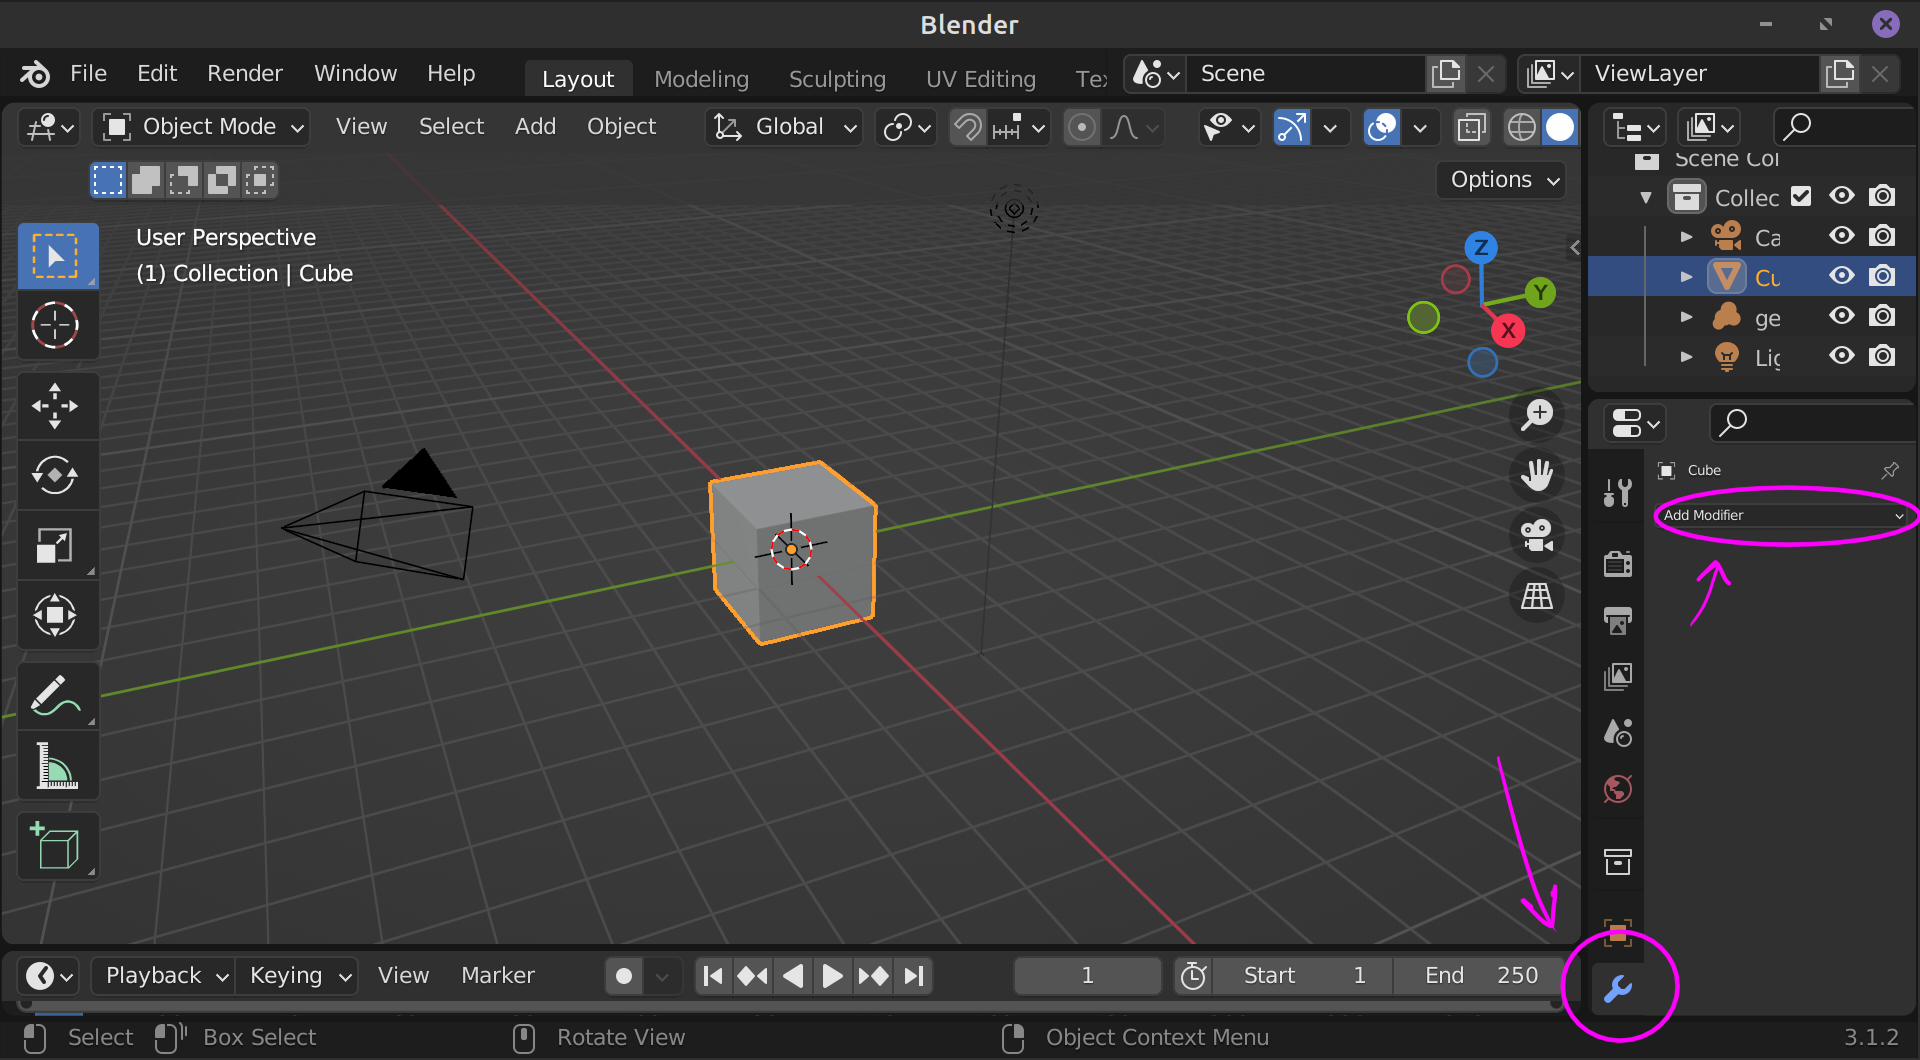
Task: Switch to UV Editing workspace tab
Action: pos(980,79)
